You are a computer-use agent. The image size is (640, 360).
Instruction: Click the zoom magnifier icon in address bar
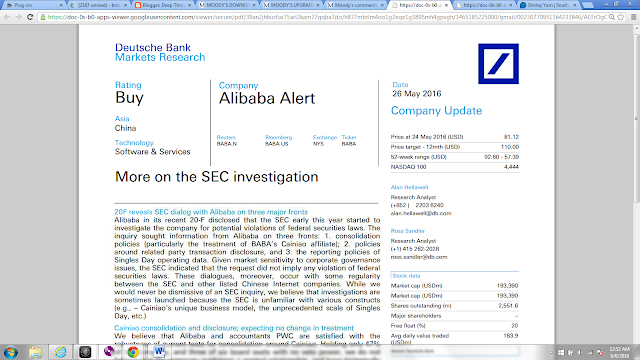pyautogui.click(x=612, y=17)
